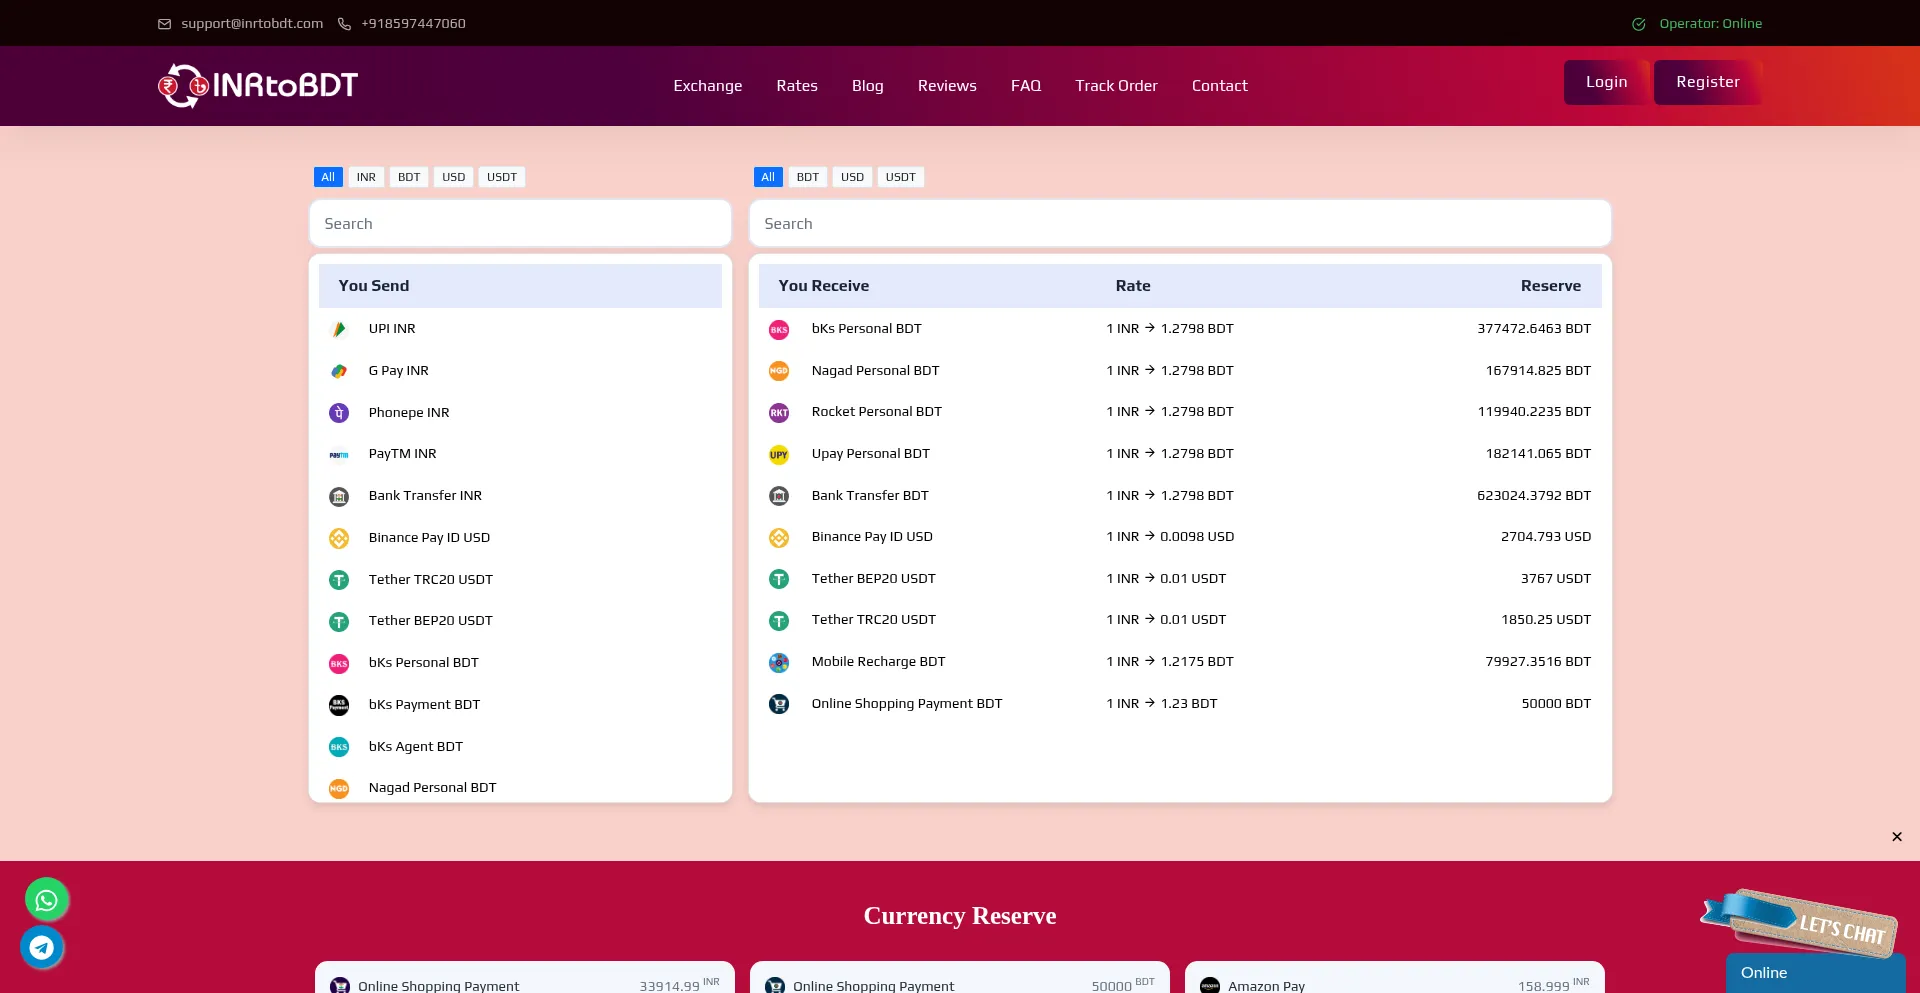1920x993 pixels.
Task: Focus the You Receive search field
Action: point(1180,224)
